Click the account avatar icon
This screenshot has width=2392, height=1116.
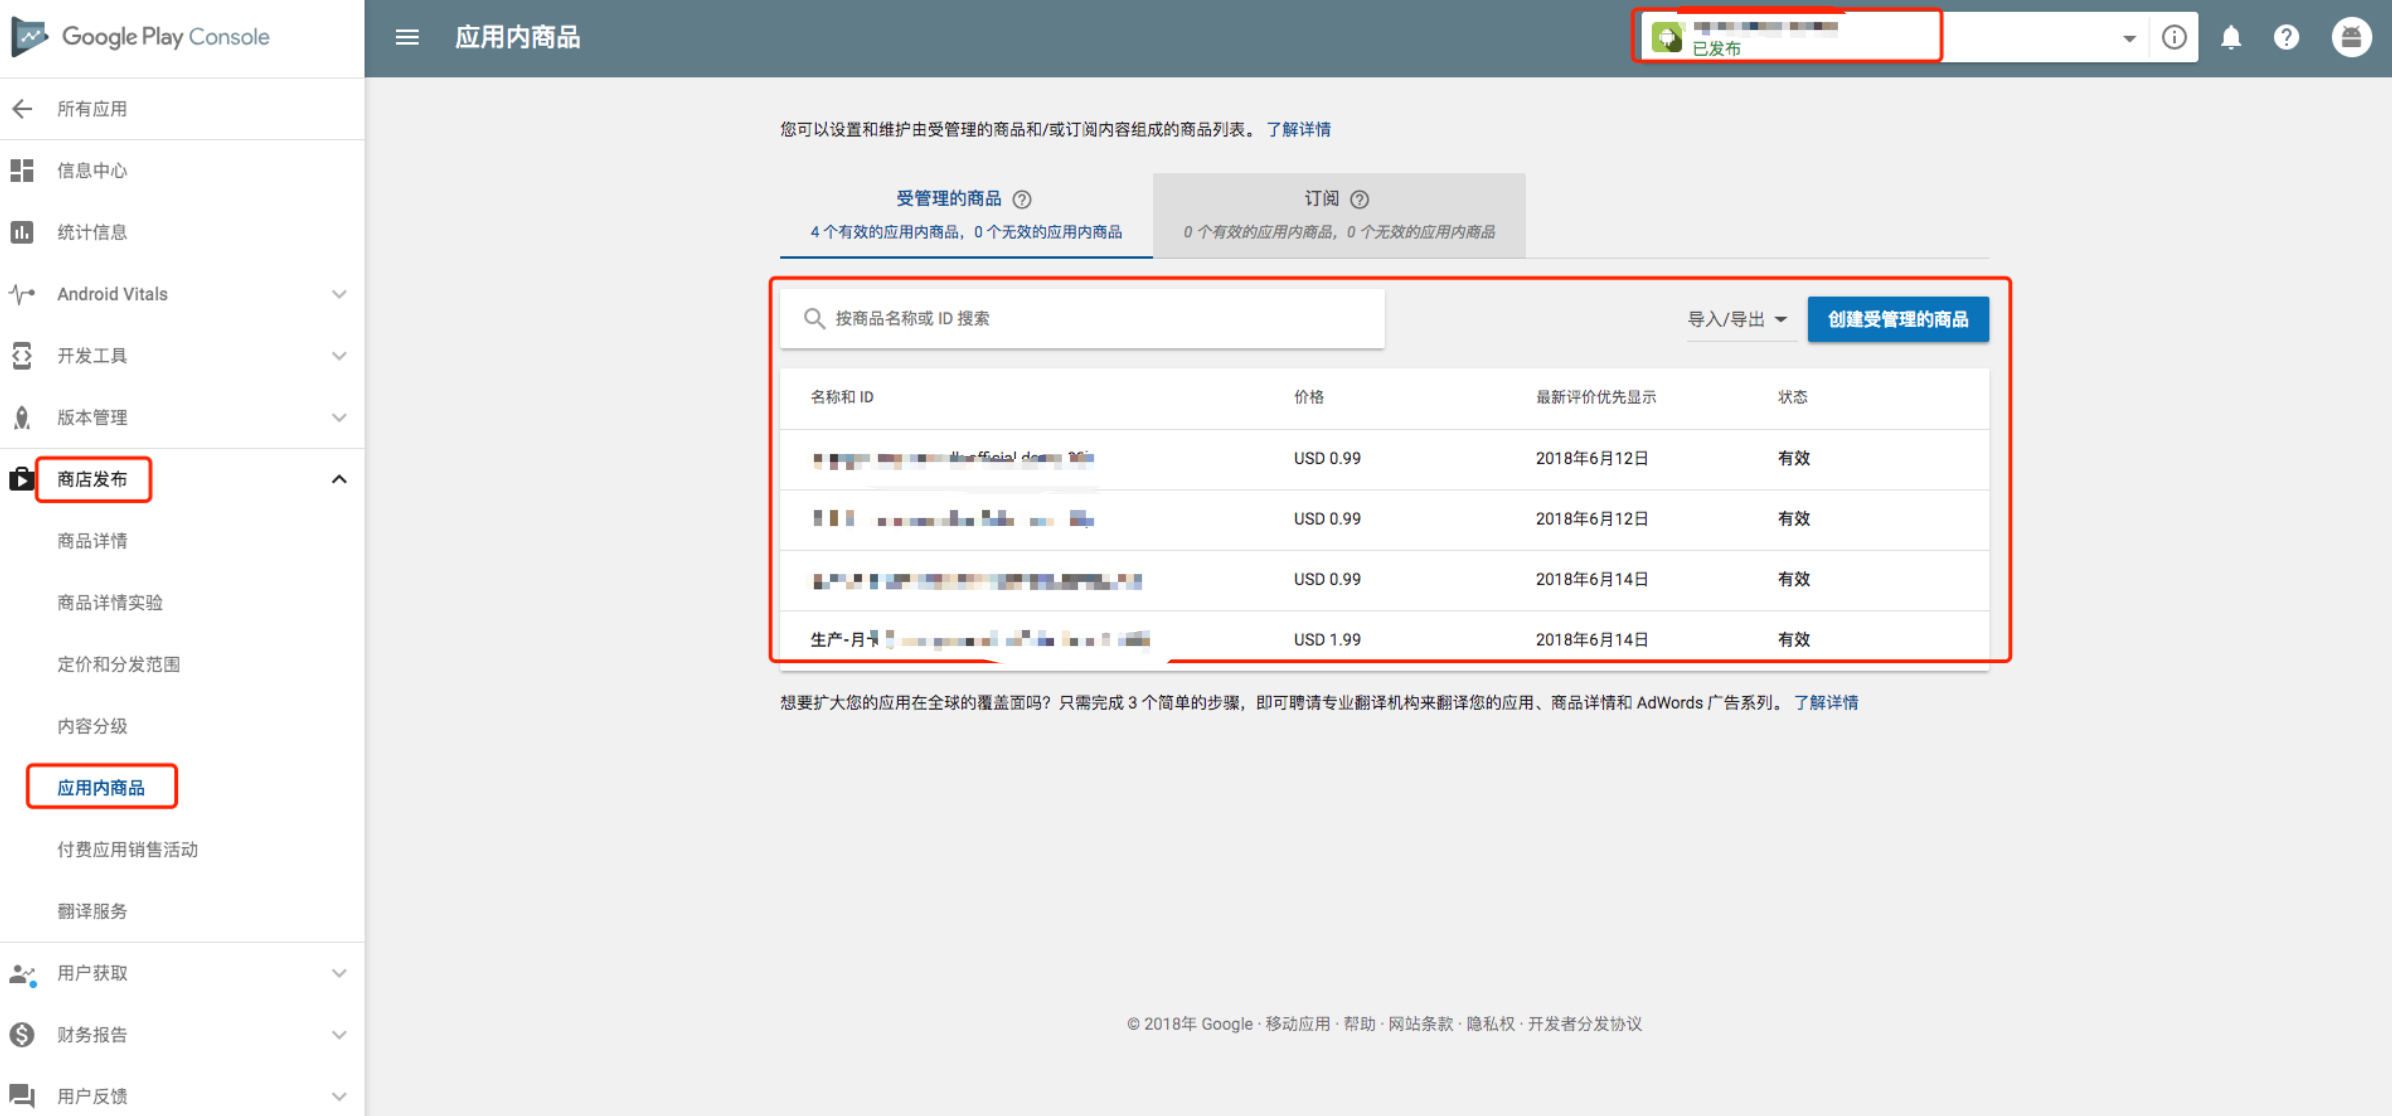pos(2351,37)
